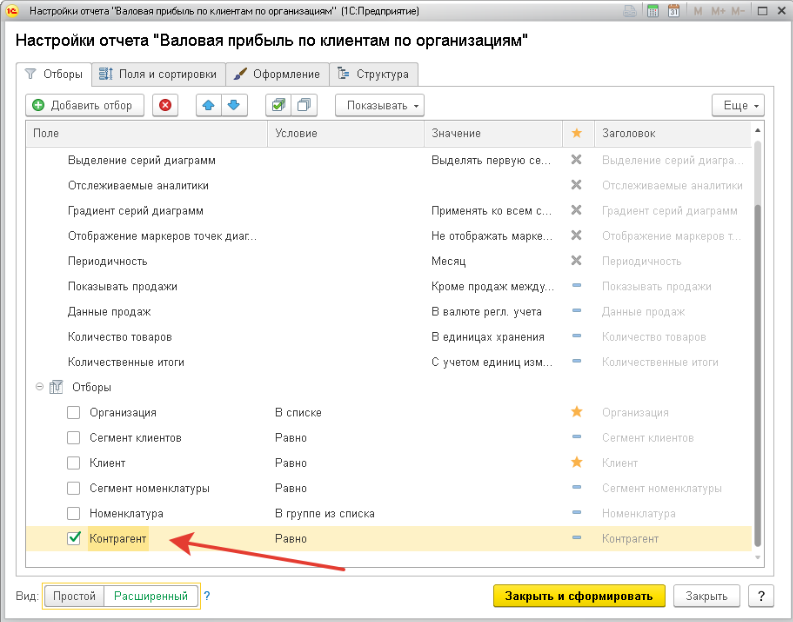793x622 pixels.
Task: Click the check all filters icon
Action: coord(279,105)
